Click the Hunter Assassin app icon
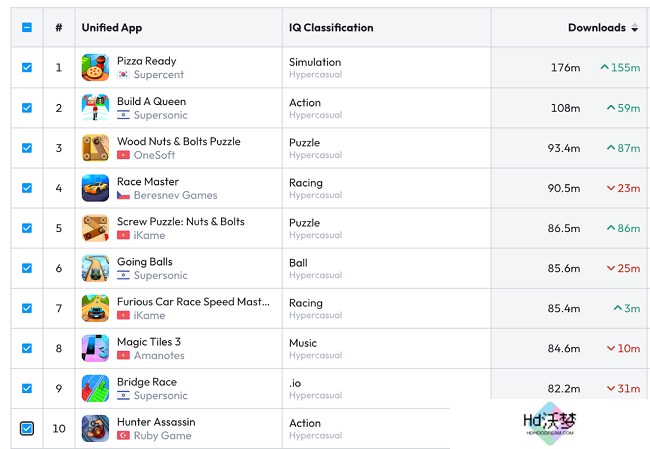650x449 pixels. tap(95, 429)
